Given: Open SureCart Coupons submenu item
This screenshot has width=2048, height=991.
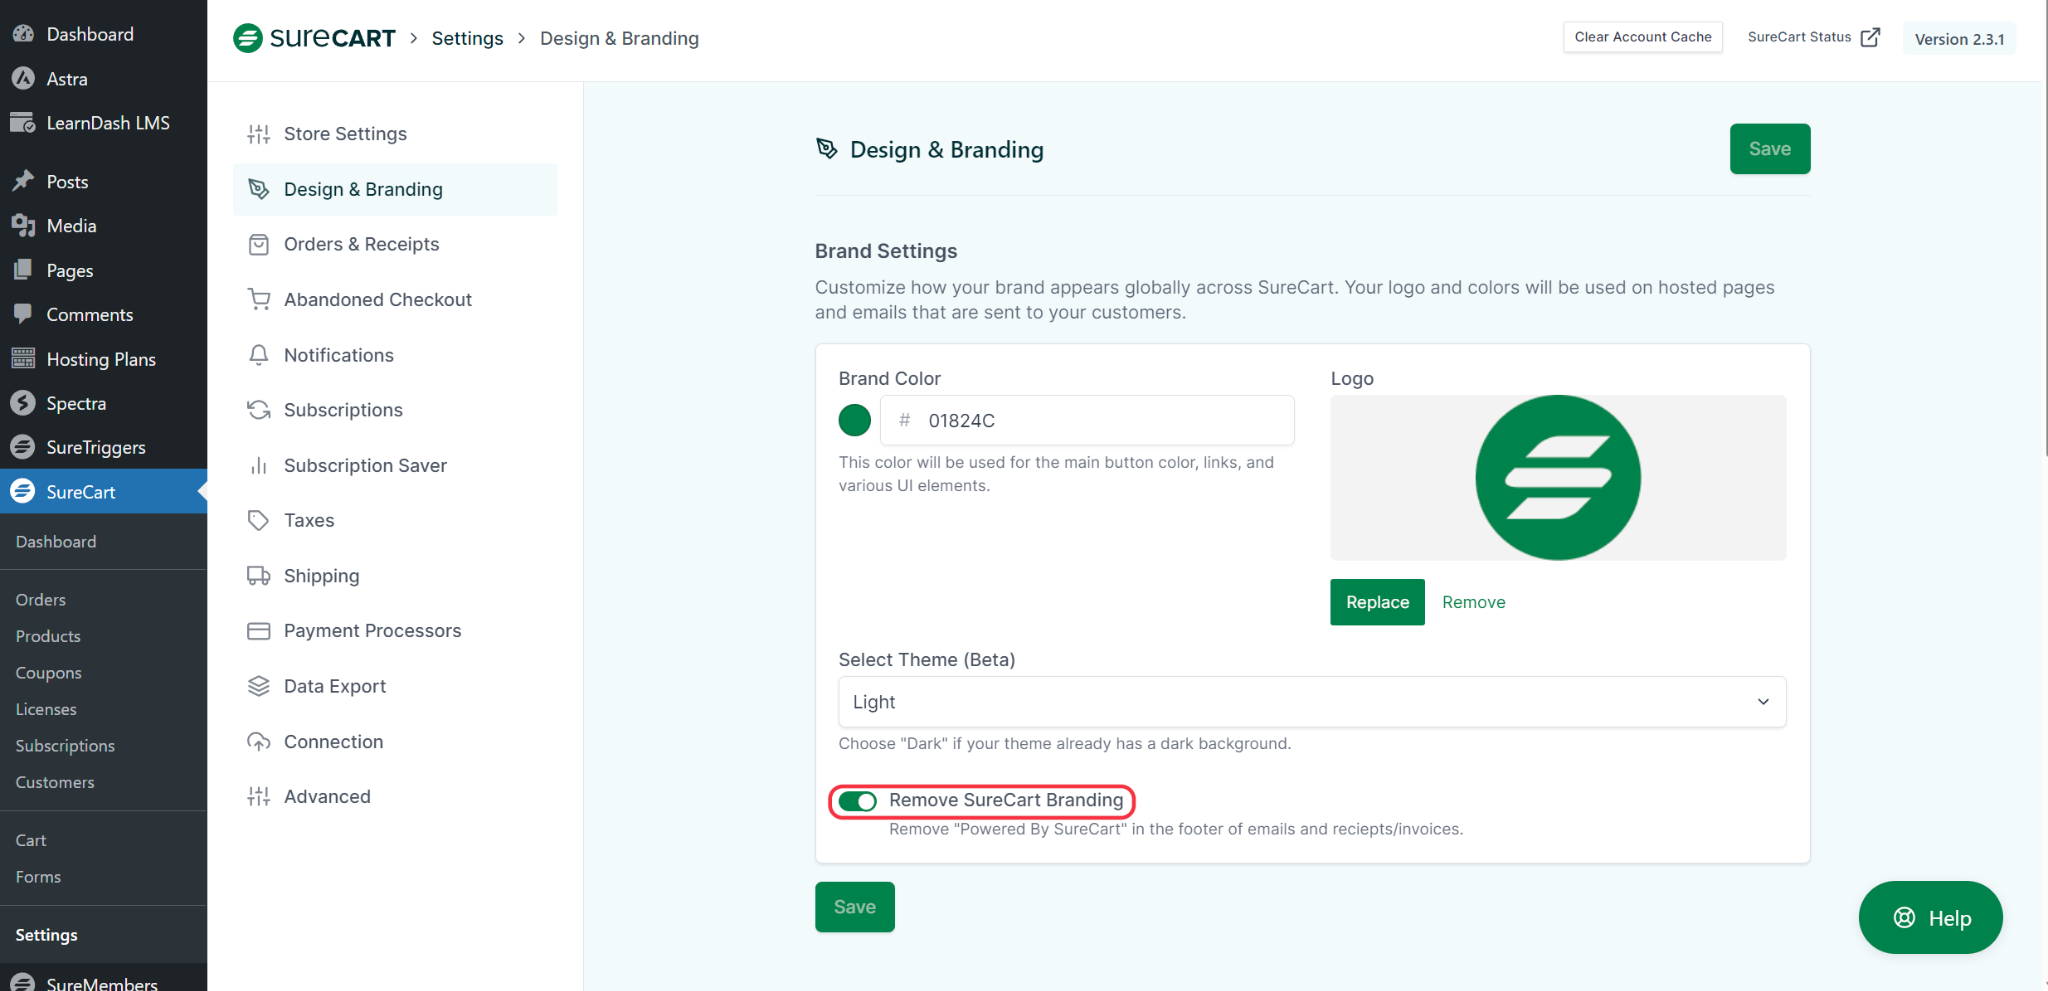Looking at the screenshot, I should [x=49, y=673].
